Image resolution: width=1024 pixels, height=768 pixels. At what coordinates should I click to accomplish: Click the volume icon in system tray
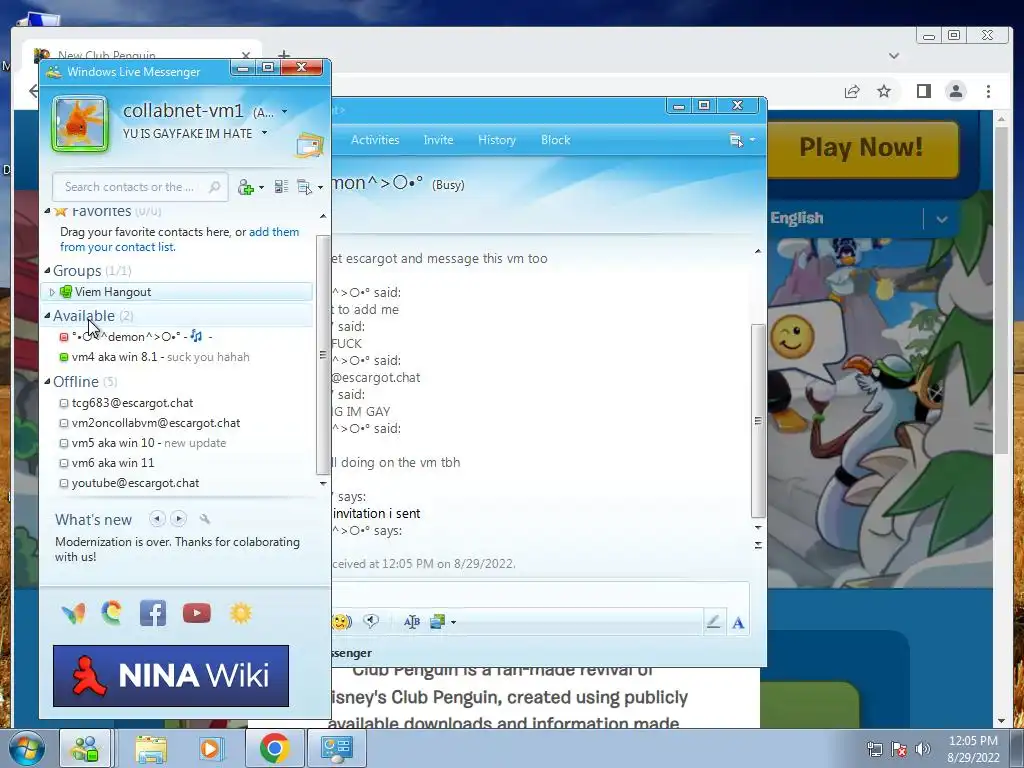click(923, 749)
